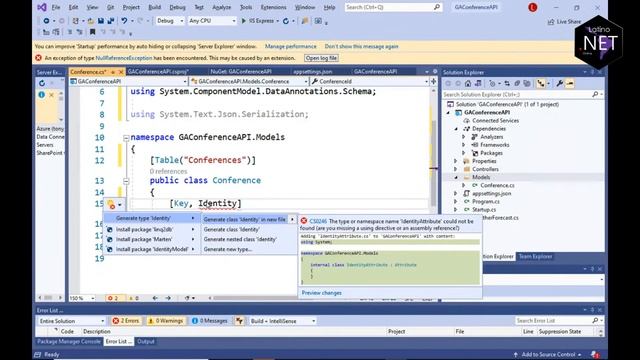The height and width of the screenshot is (360, 640).
Task: Click the Open file toolbar icon
Action: [91, 21]
